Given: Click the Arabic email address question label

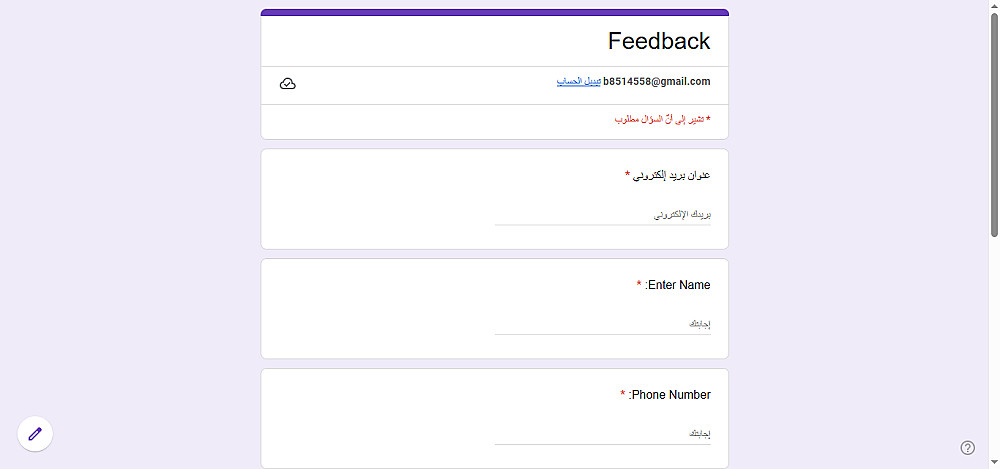Looking at the screenshot, I should (672, 175).
